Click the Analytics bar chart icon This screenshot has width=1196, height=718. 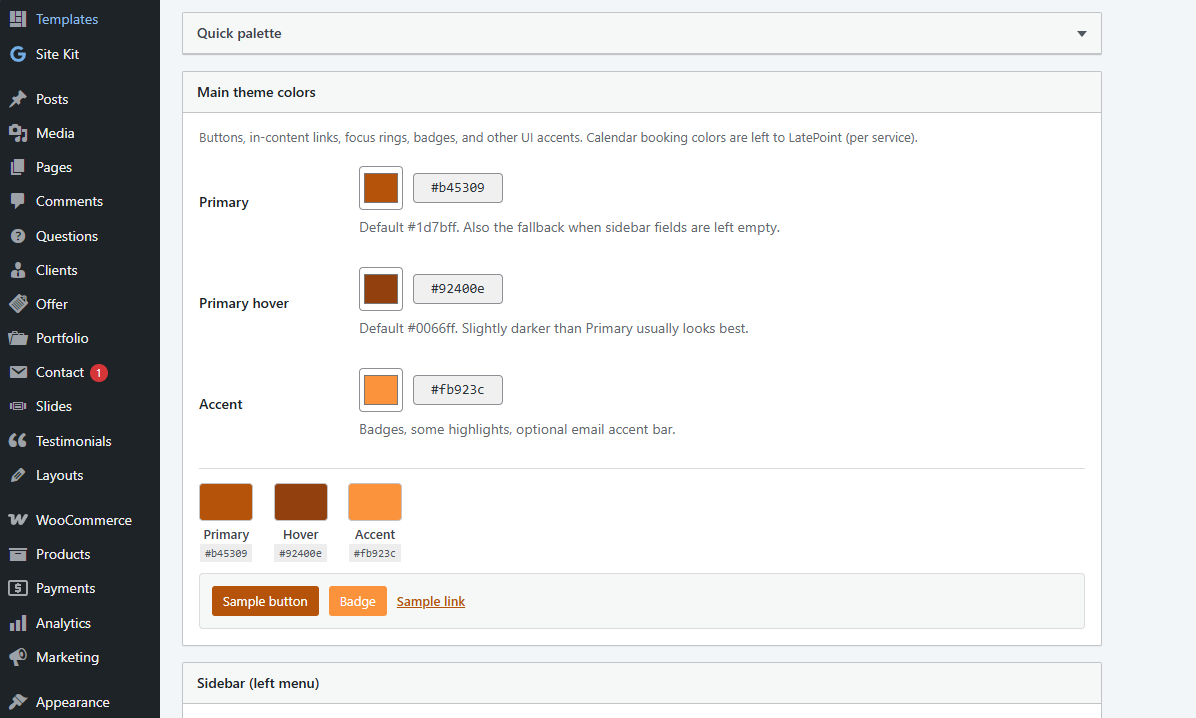pos(18,623)
